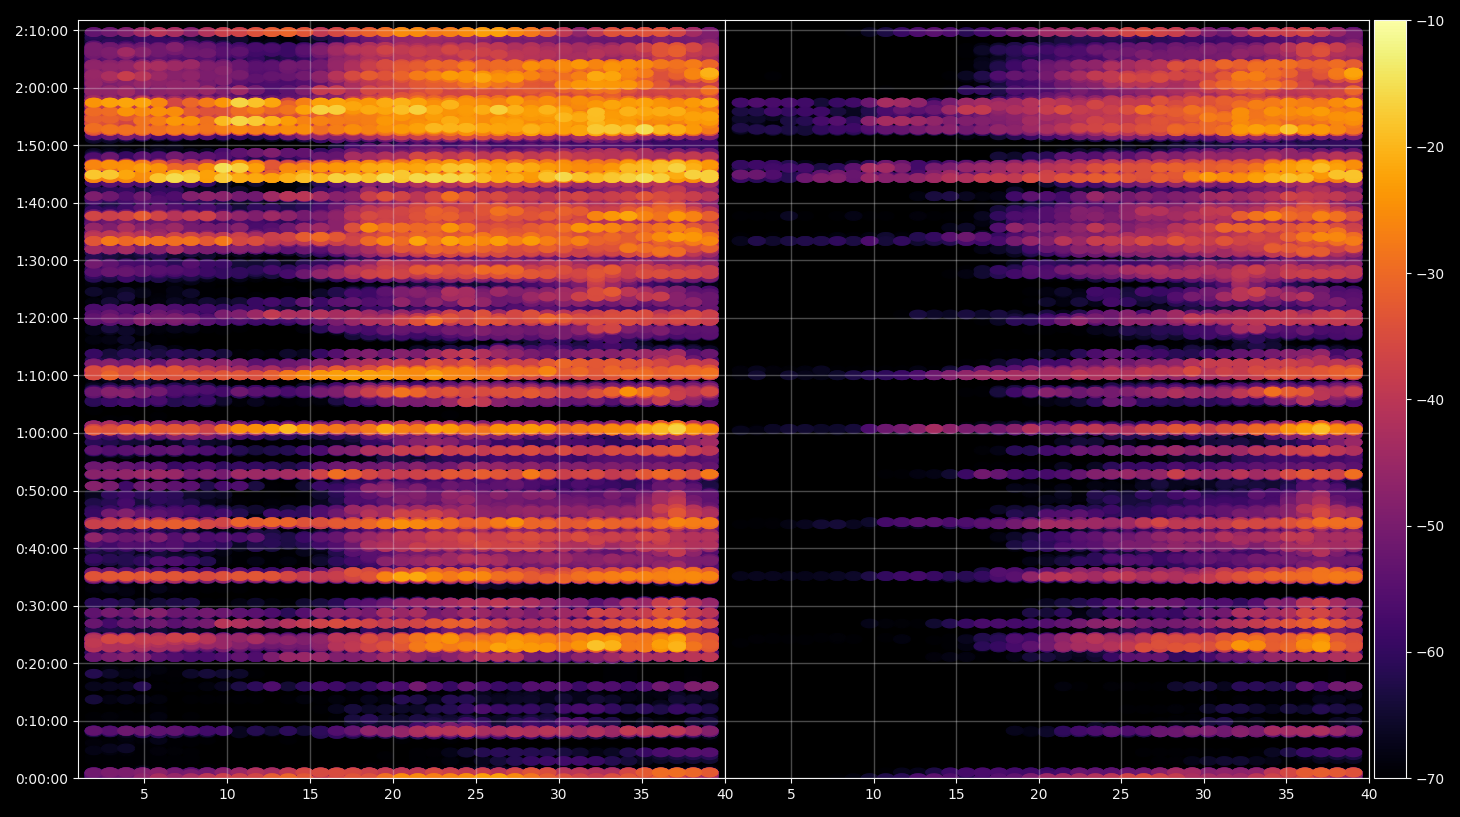Click the −30 colorbar tick label
This screenshot has width=1460, height=817.
1430,274
